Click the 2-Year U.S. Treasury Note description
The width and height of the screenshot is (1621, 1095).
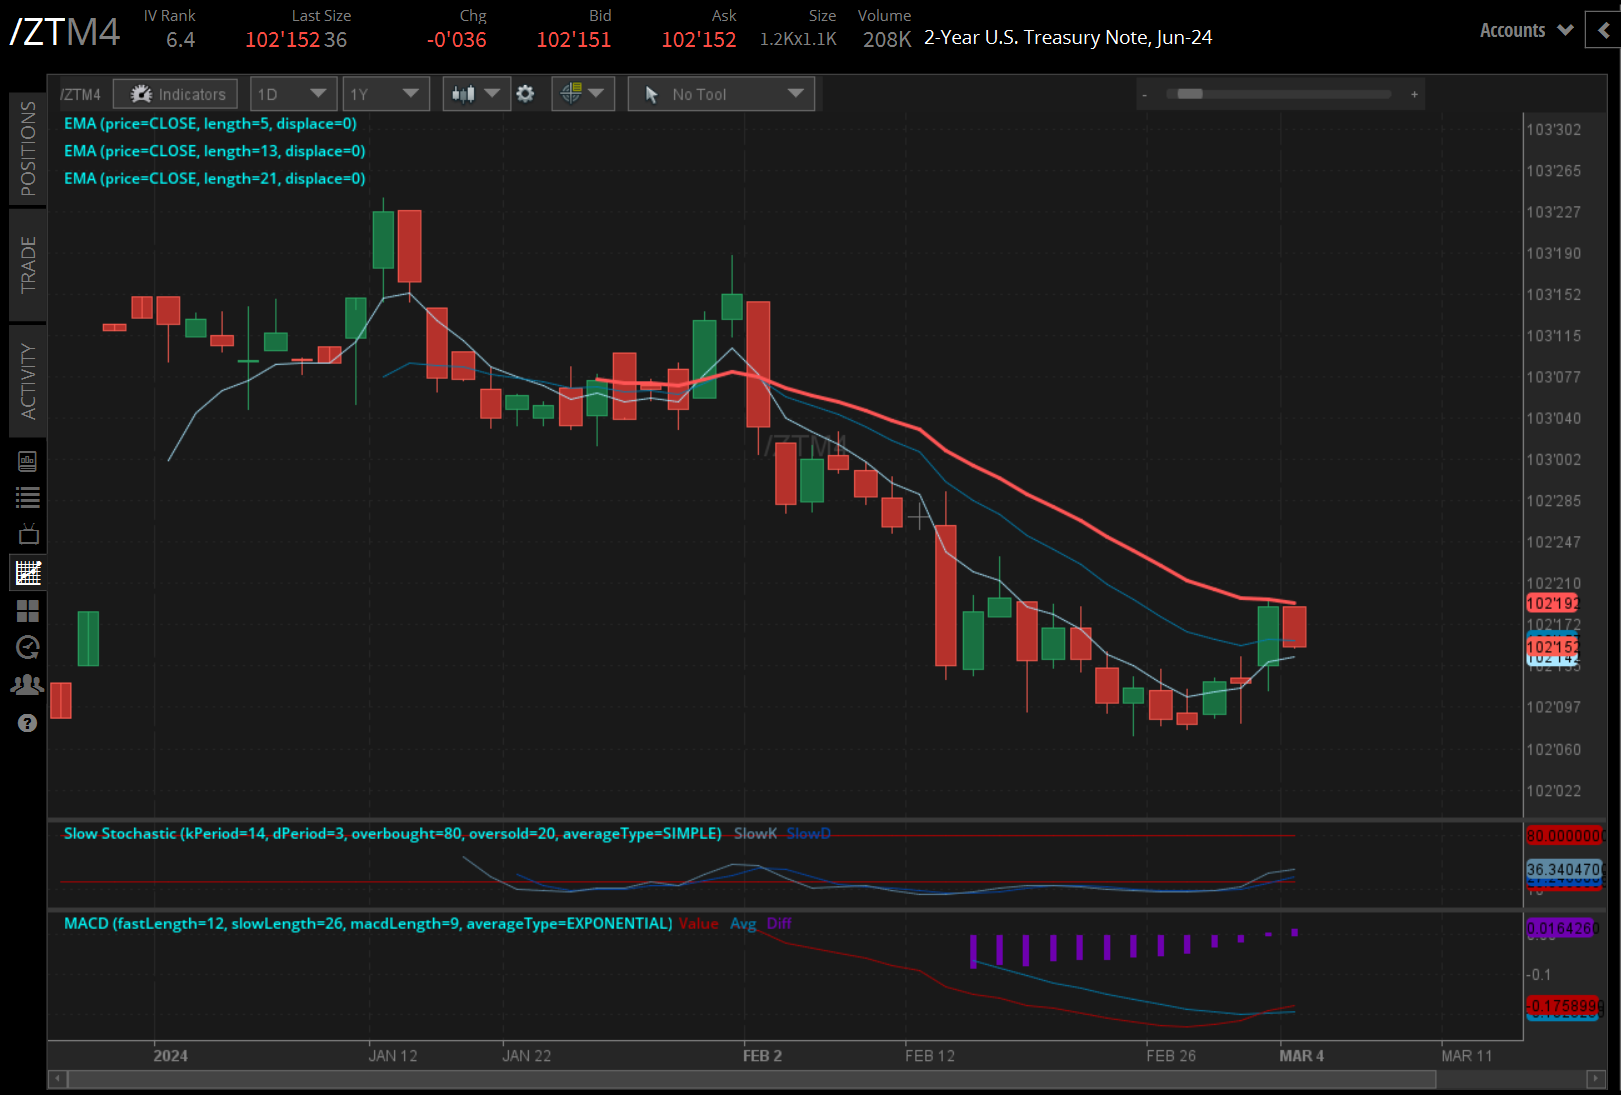tap(1068, 38)
